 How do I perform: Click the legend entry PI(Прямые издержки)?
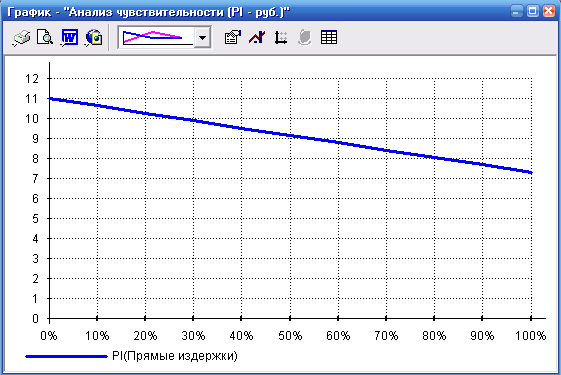[175, 356]
